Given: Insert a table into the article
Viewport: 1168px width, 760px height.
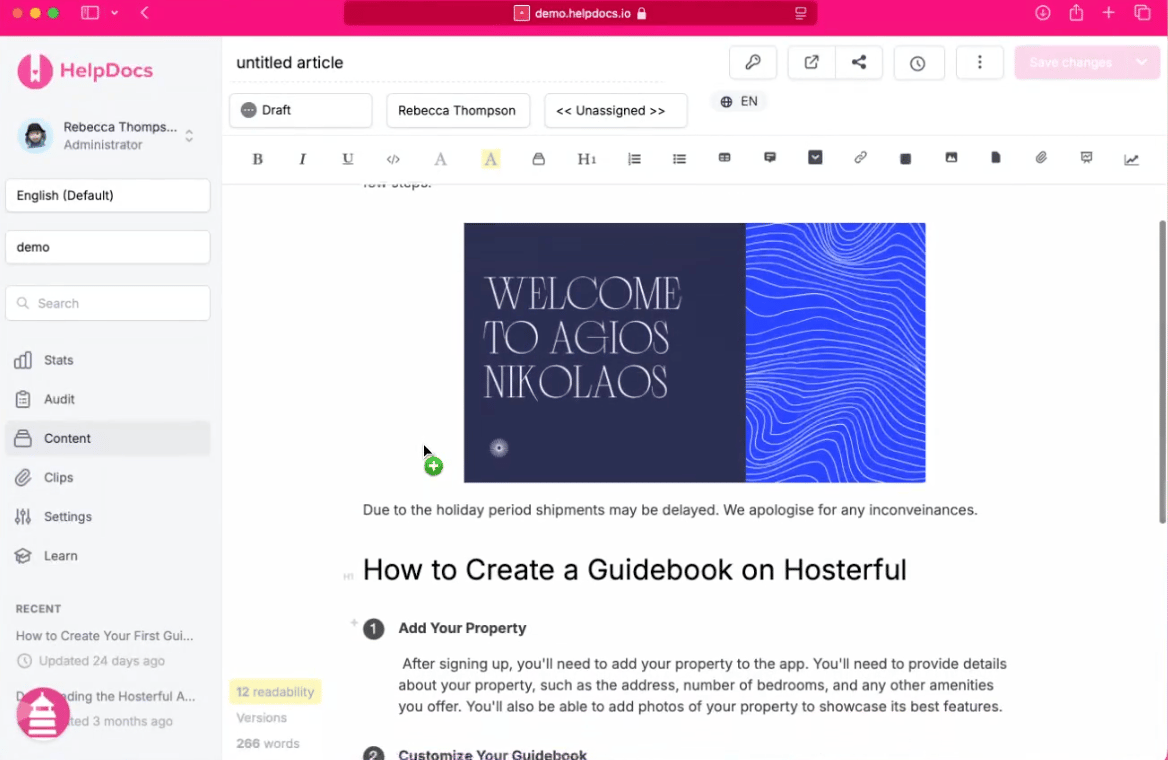Looking at the screenshot, I should coord(724,158).
